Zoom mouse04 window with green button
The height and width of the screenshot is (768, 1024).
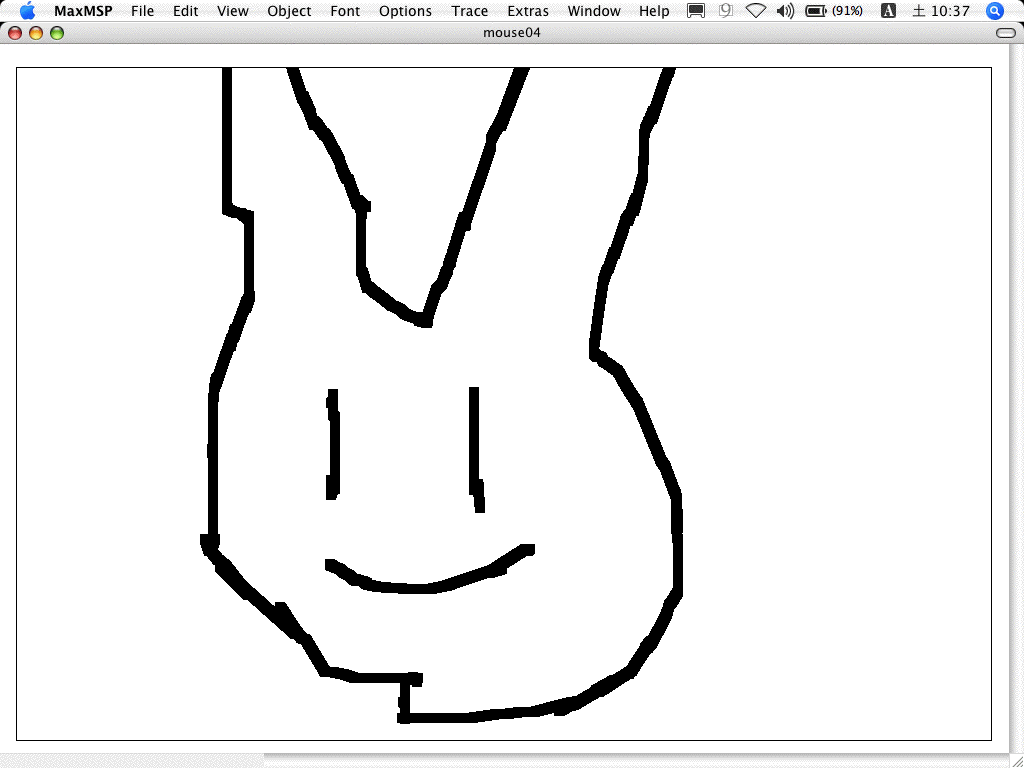click(57, 33)
